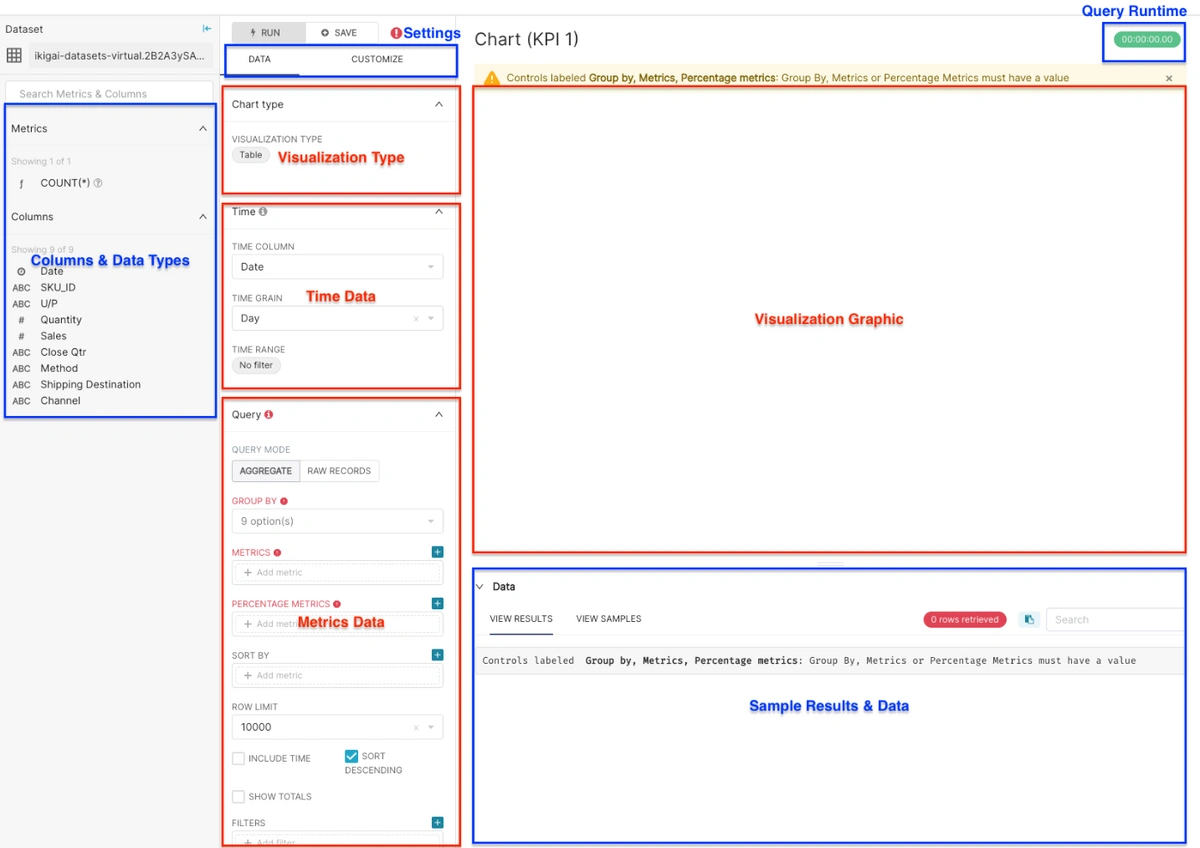Collapse the Data results panel chevron

click(x=479, y=587)
